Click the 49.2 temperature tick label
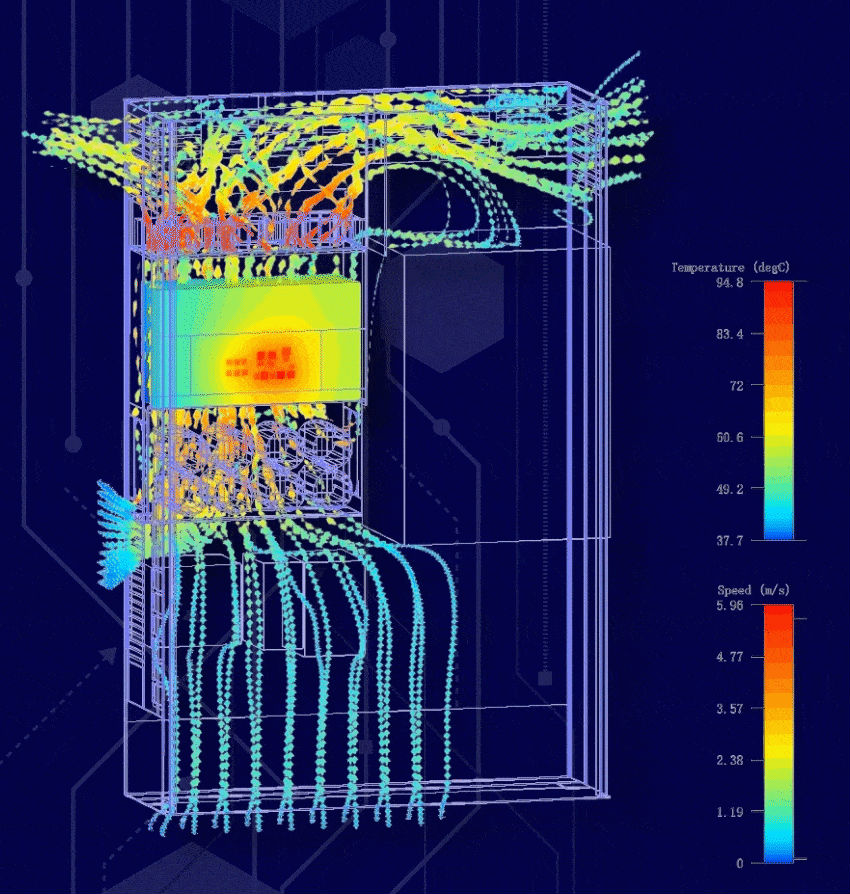This screenshot has height=894, width=850. (729, 489)
